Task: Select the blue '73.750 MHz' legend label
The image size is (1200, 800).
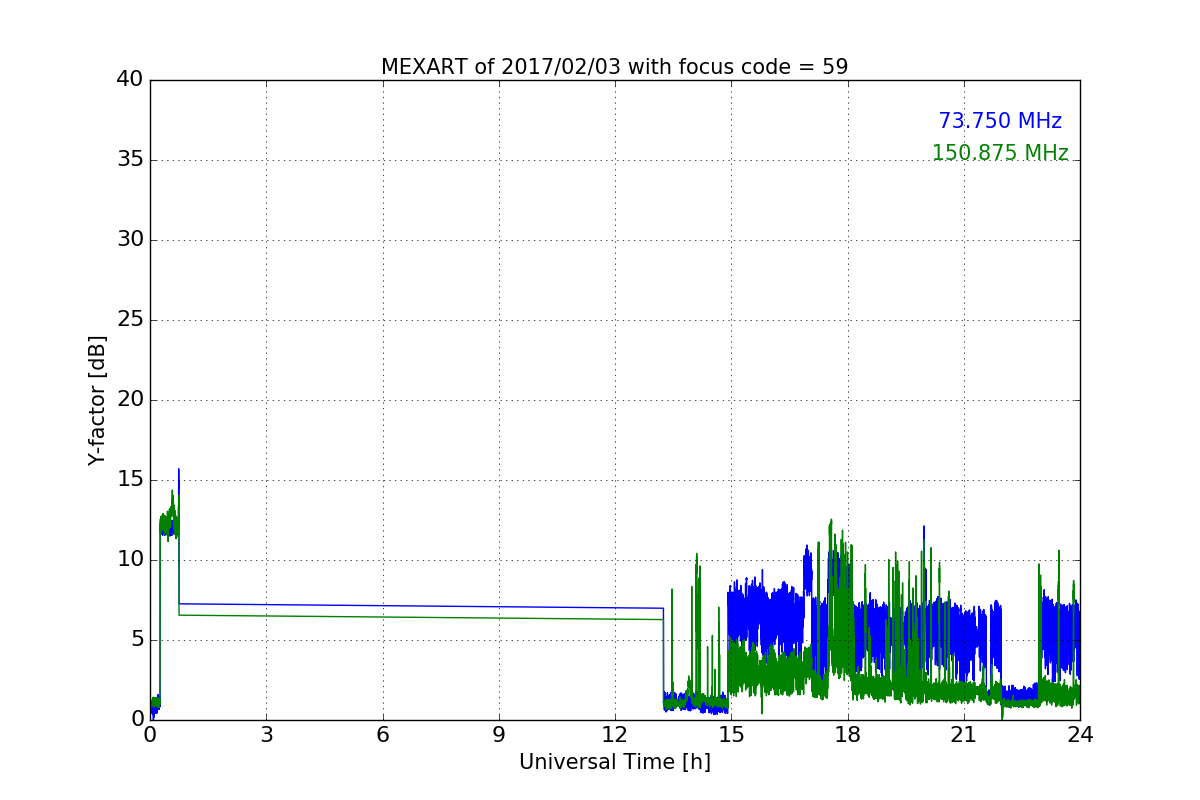Action: tap(1000, 121)
